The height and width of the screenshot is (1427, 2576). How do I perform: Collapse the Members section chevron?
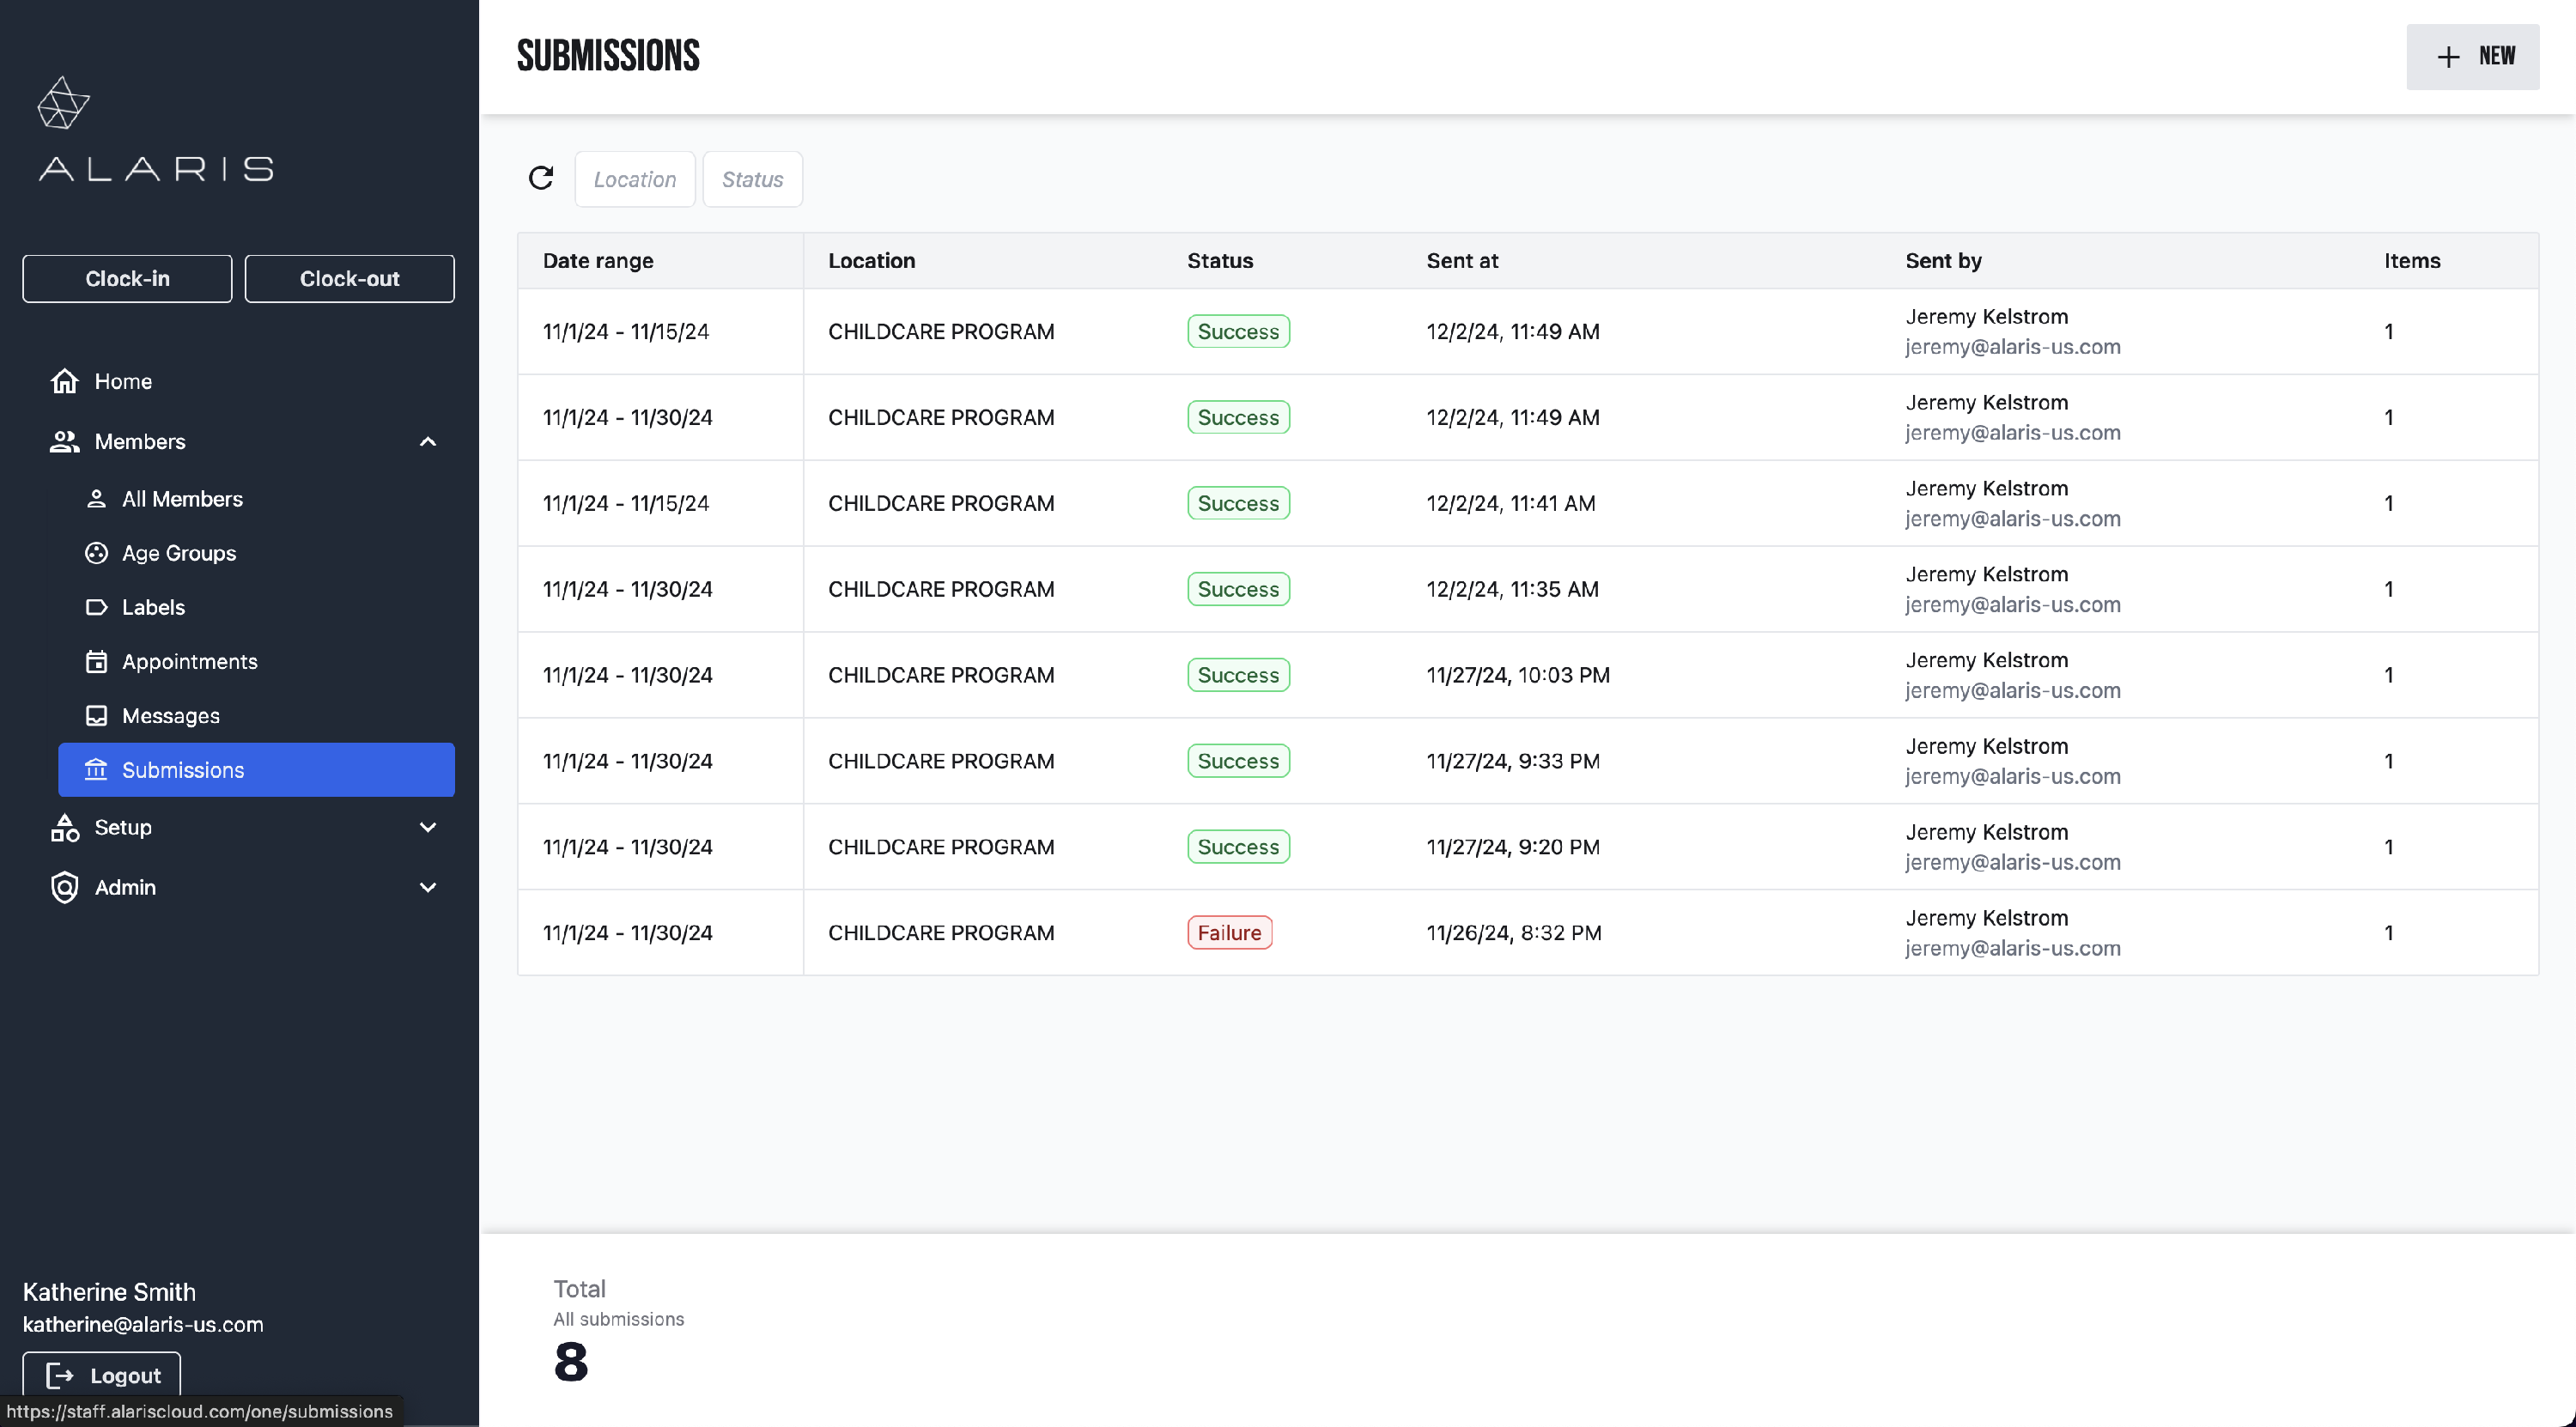[x=428, y=441]
